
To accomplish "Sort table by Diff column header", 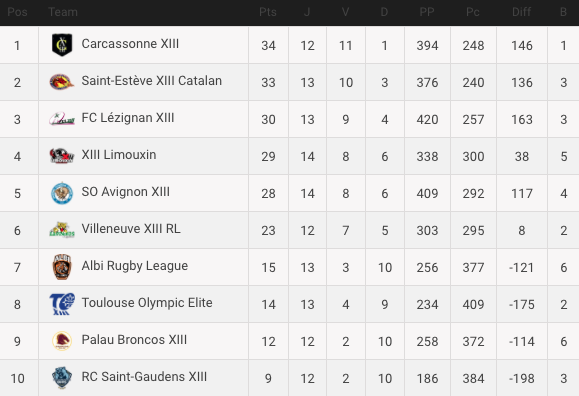I will [521, 12].
